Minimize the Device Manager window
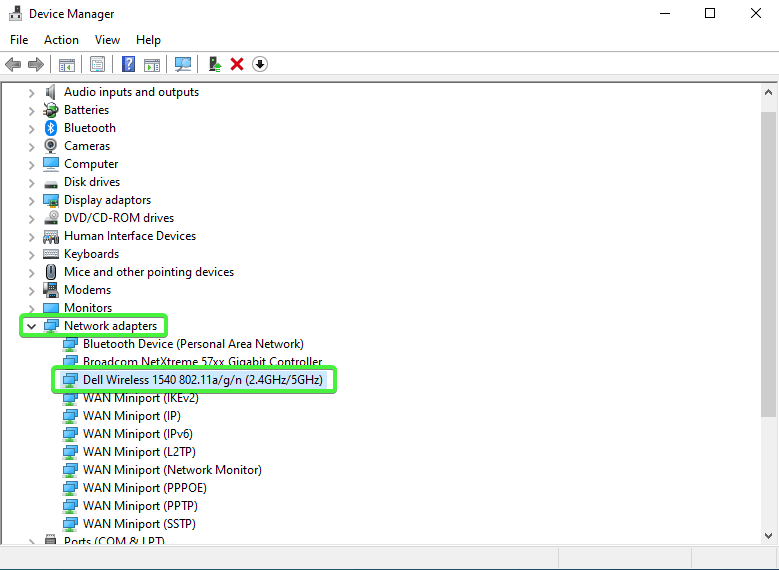Viewport: 779px width, 570px height. [x=665, y=13]
